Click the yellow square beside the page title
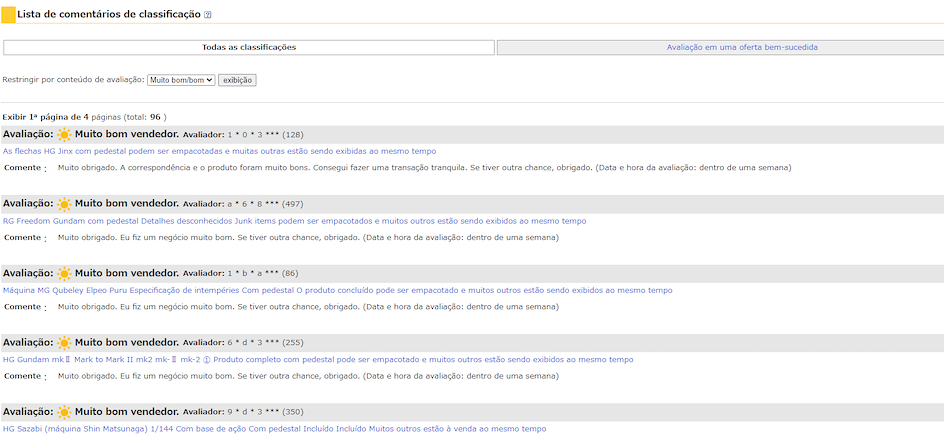 [8, 14]
